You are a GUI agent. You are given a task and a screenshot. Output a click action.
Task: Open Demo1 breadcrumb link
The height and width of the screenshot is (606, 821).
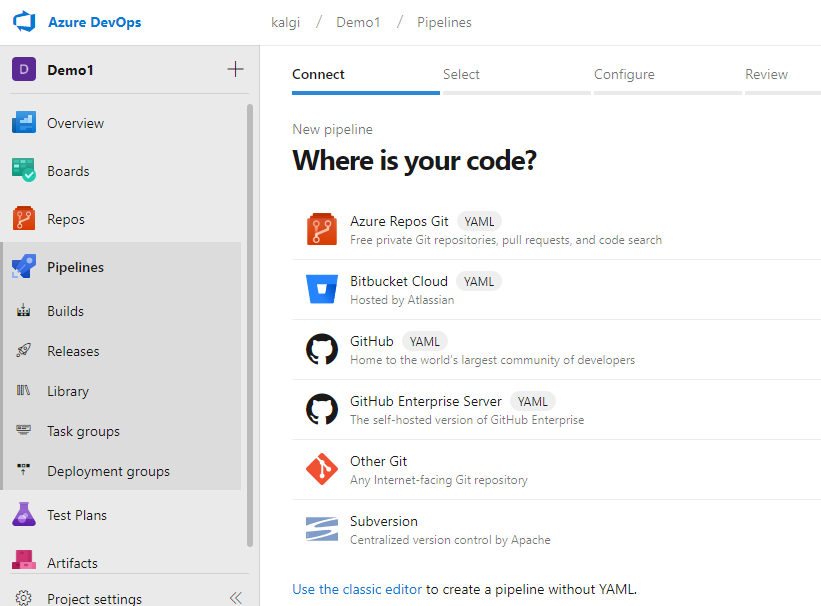358,23
